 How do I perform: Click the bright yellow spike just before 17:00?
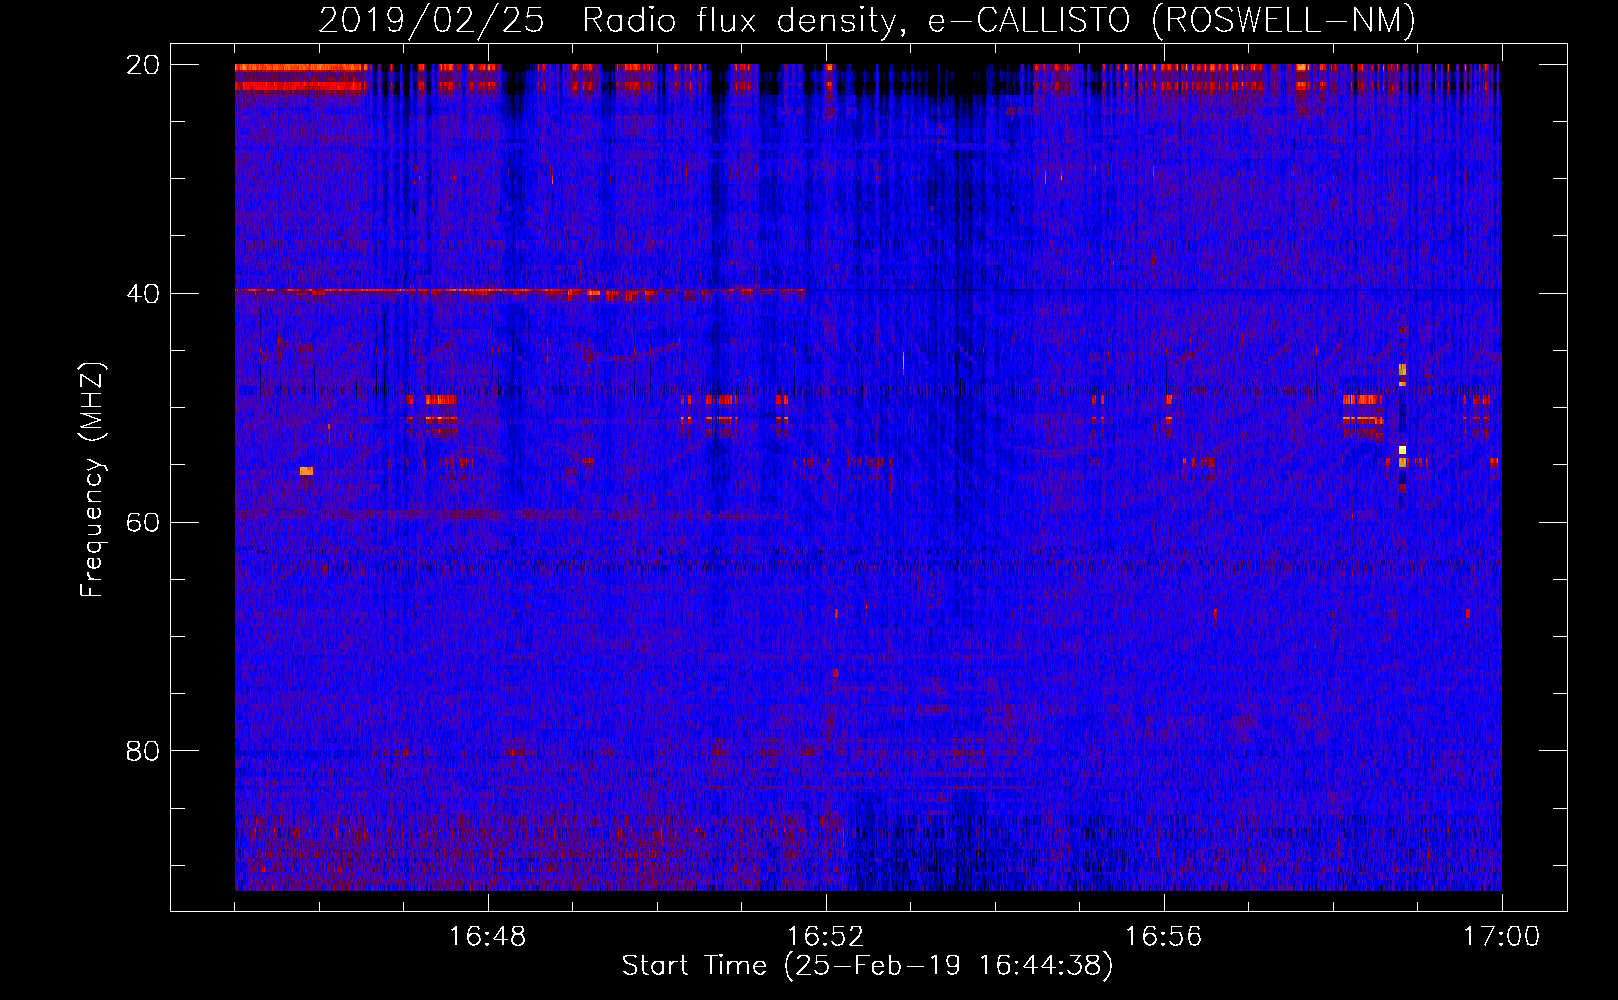tap(1402, 450)
